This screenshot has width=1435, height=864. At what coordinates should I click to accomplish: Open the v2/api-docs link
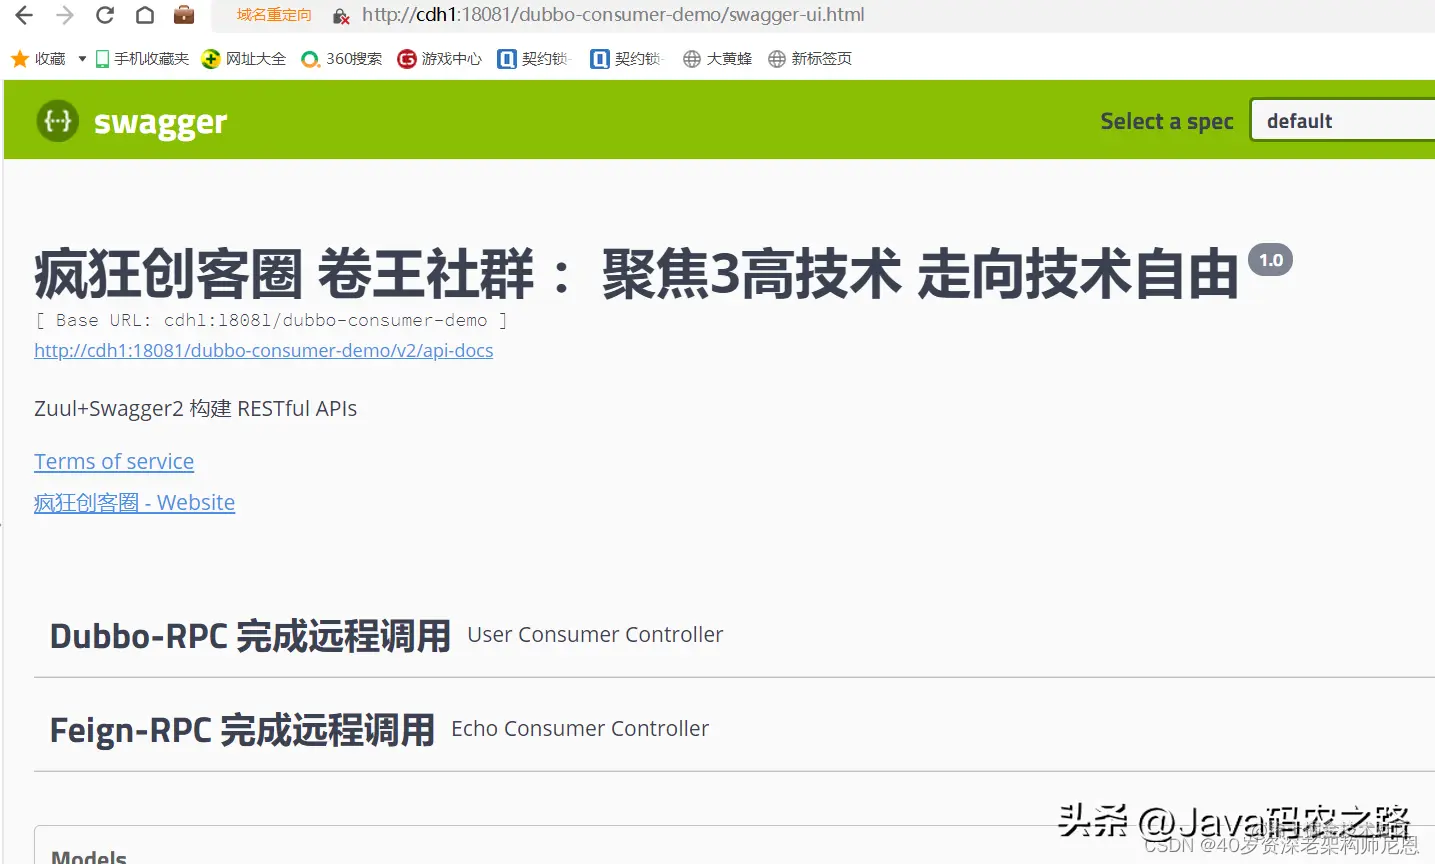pos(264,350)
